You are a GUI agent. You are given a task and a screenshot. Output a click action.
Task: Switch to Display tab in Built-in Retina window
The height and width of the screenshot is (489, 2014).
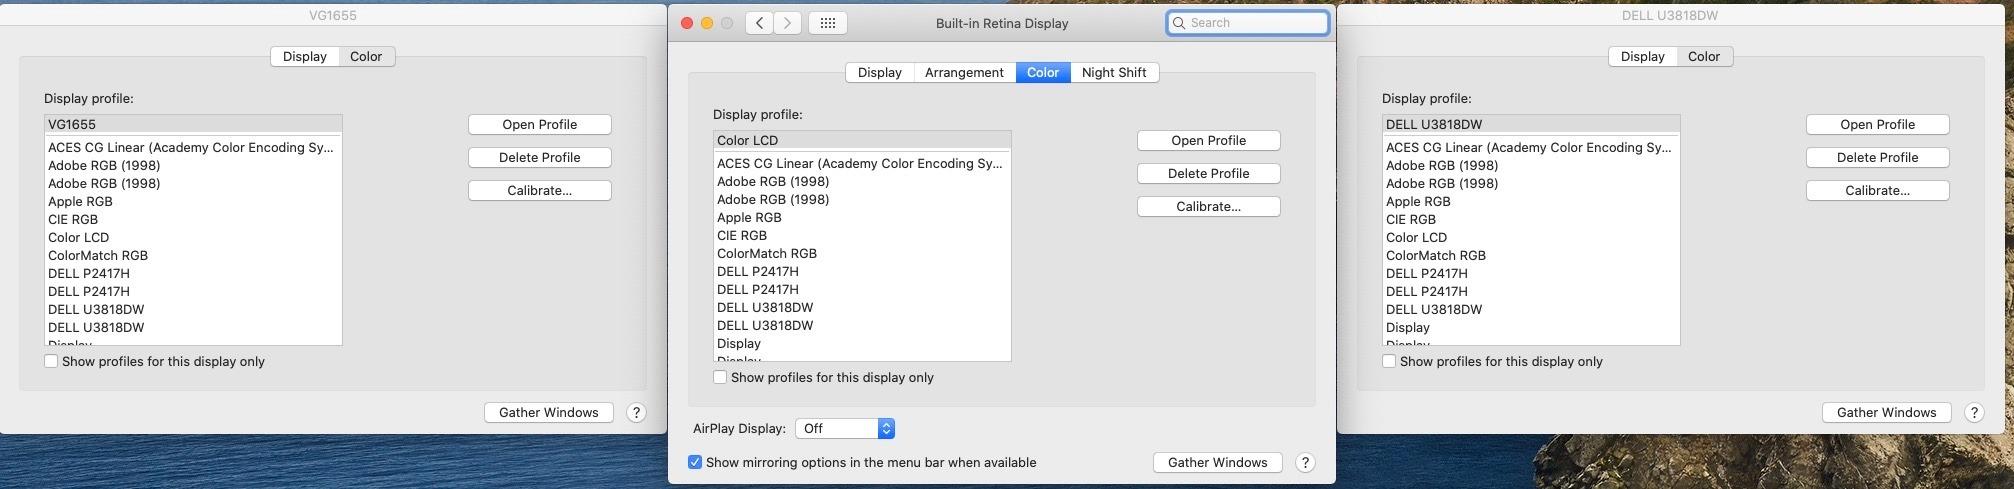[880, 72]
